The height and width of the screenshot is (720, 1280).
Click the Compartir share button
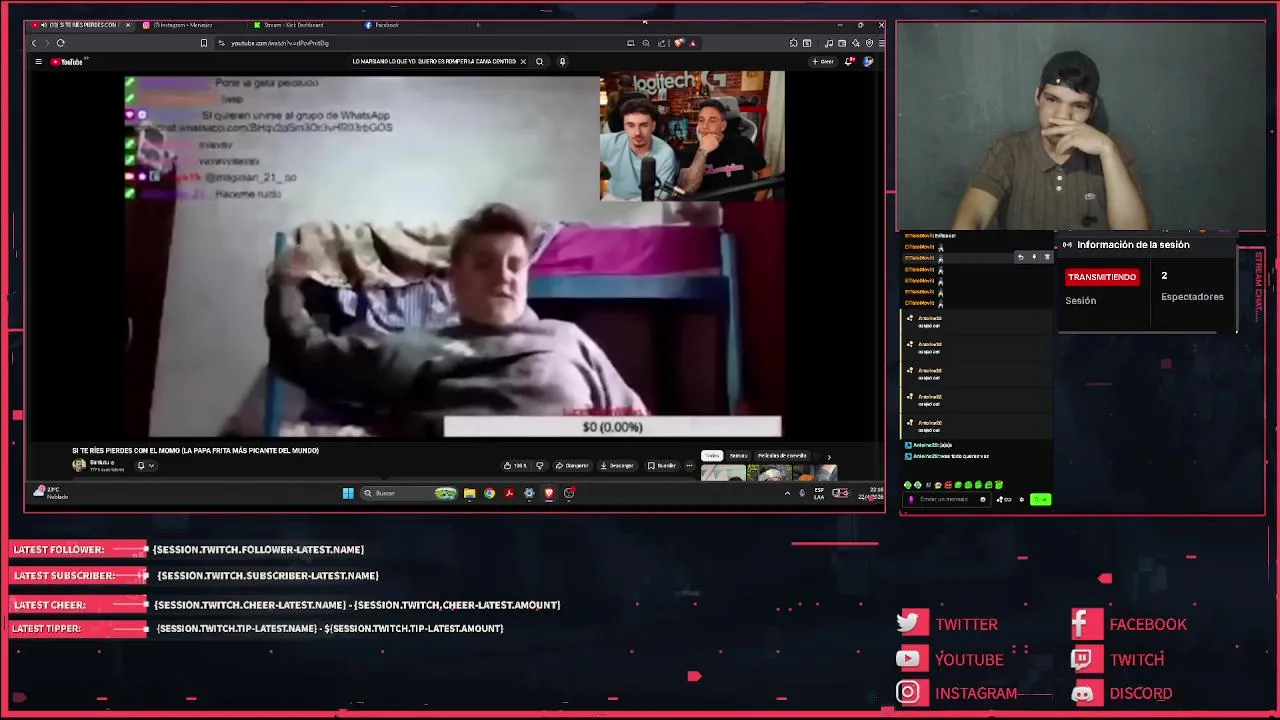click(573, 465)
